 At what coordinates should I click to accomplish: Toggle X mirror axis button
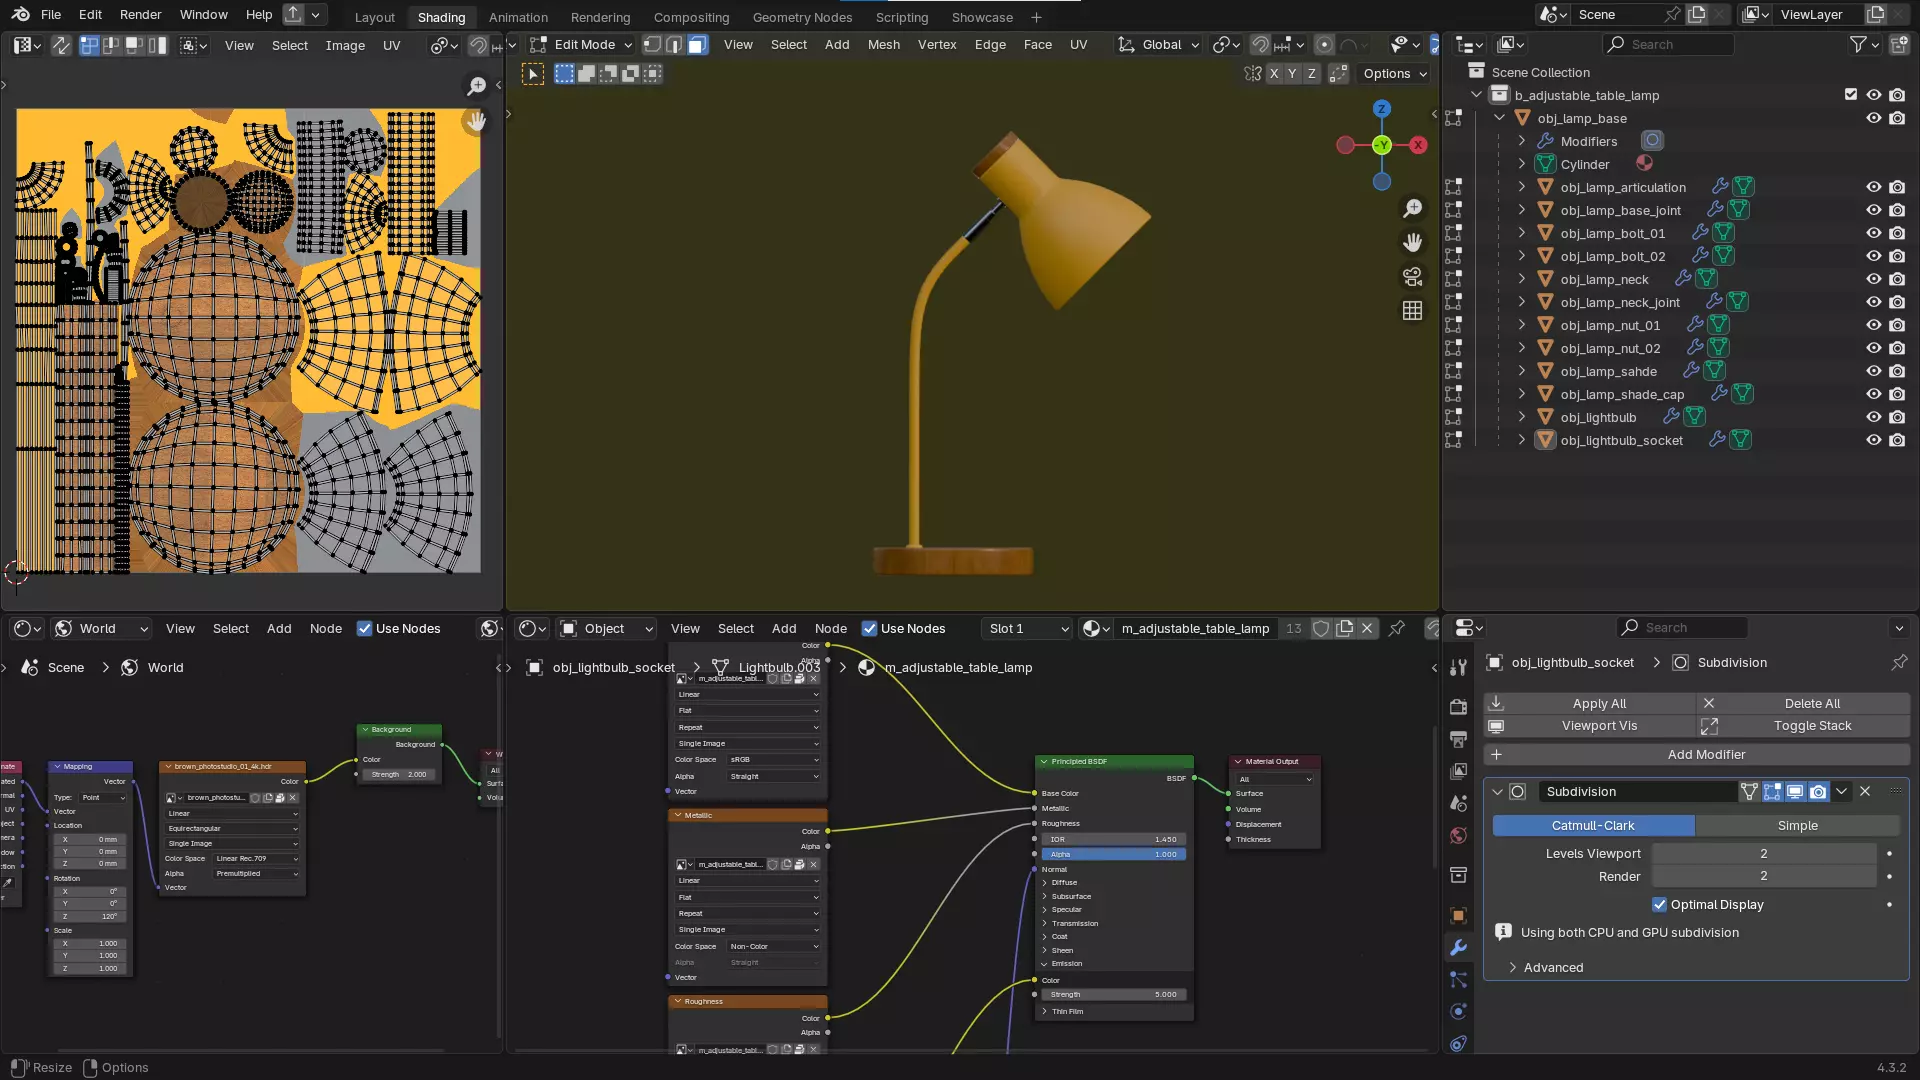1273,74
